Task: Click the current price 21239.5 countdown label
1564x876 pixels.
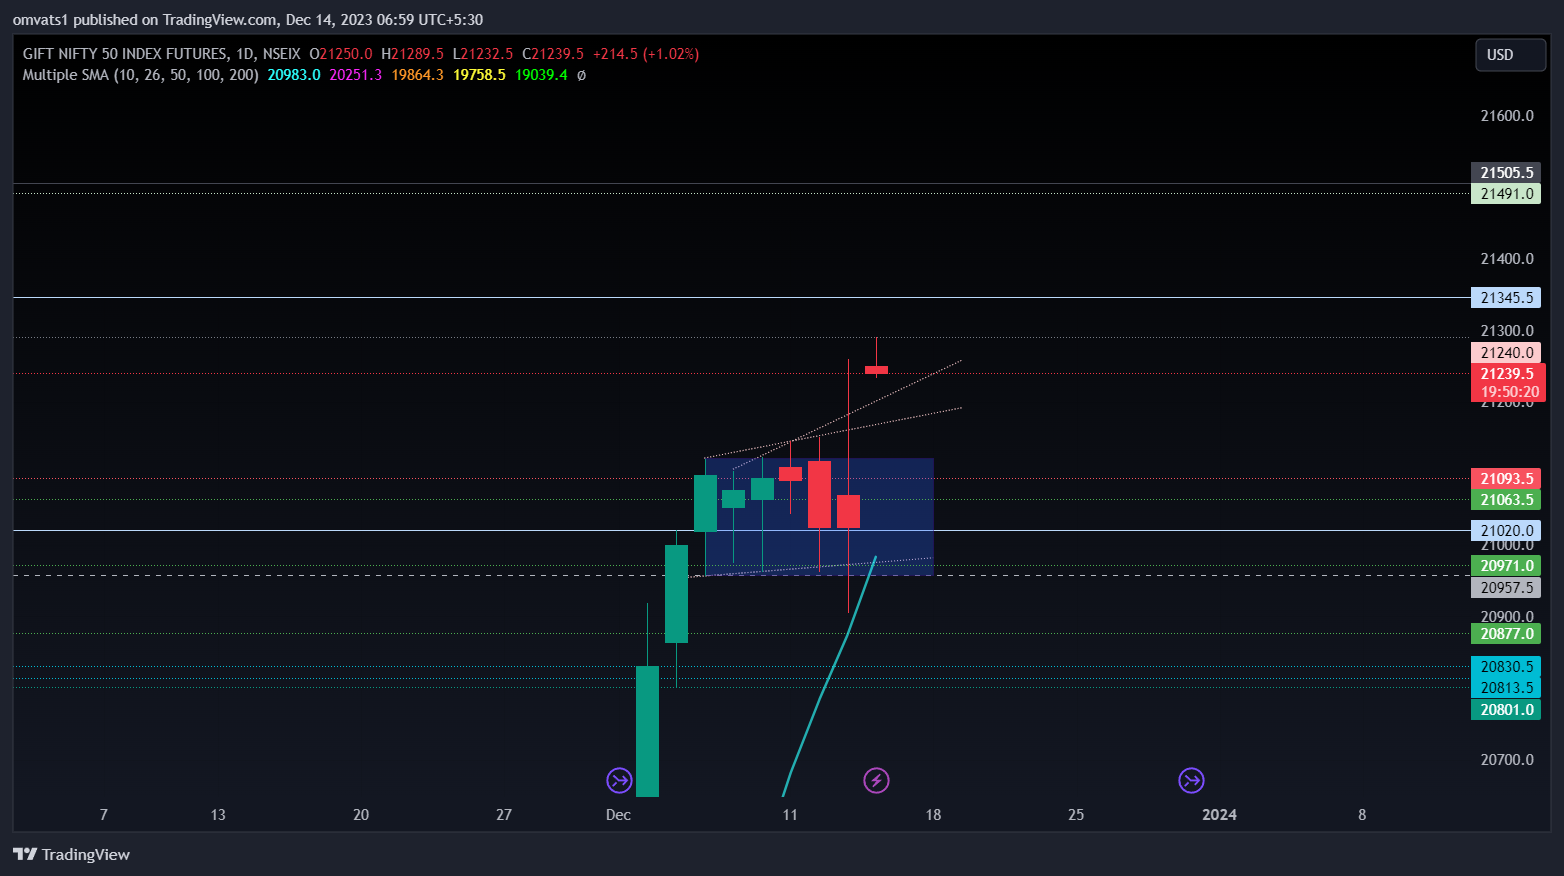Action: (x=1508, y=383)
